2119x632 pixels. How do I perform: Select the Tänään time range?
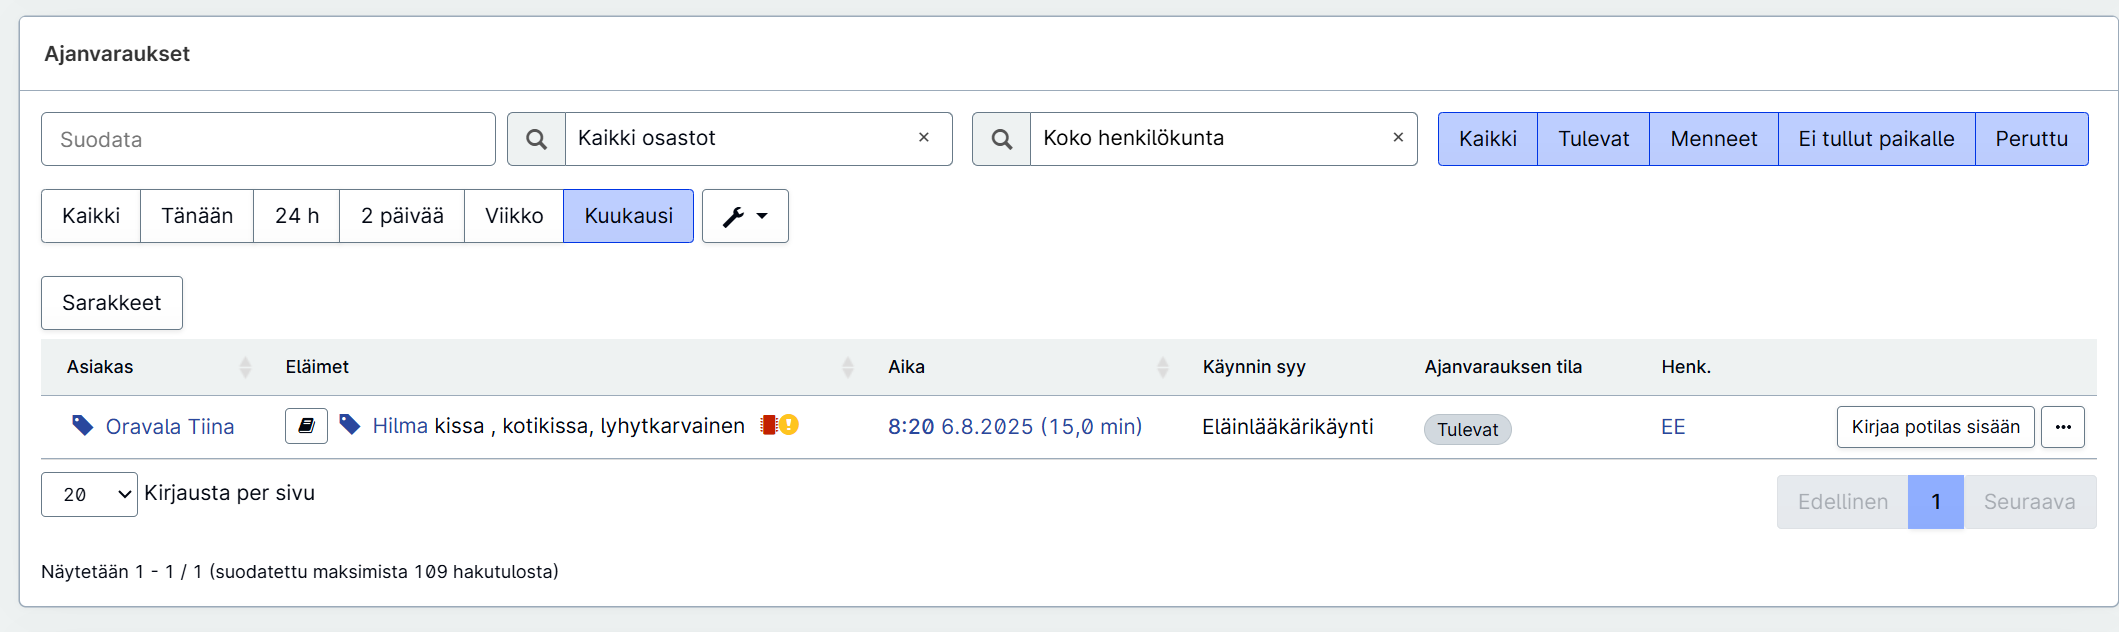tap(197, 216)
